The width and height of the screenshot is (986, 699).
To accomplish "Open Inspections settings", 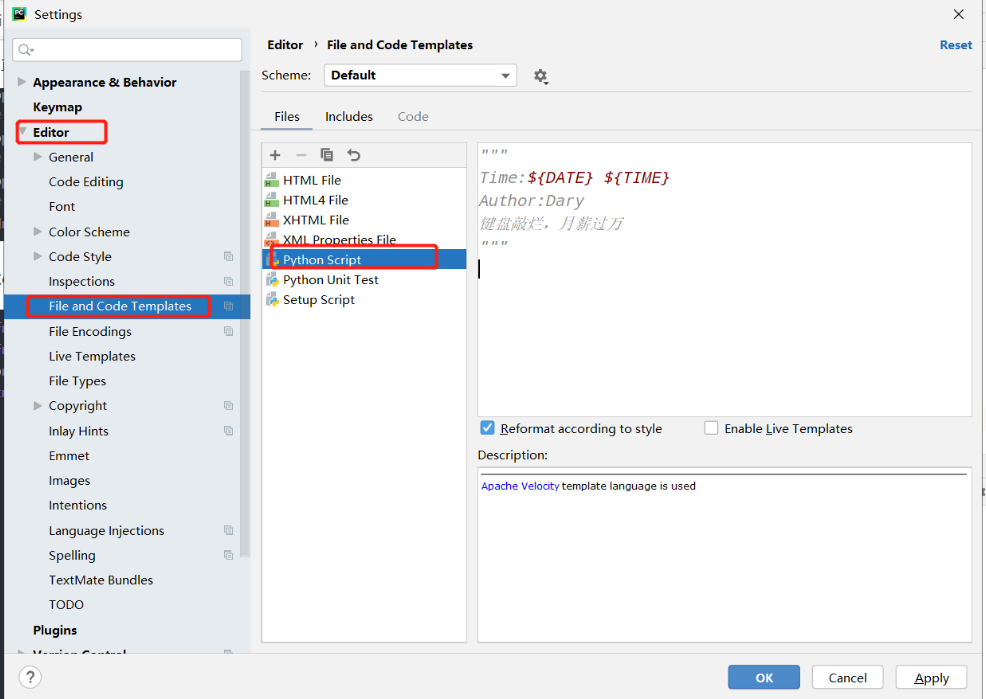I will tap(82, 282).
